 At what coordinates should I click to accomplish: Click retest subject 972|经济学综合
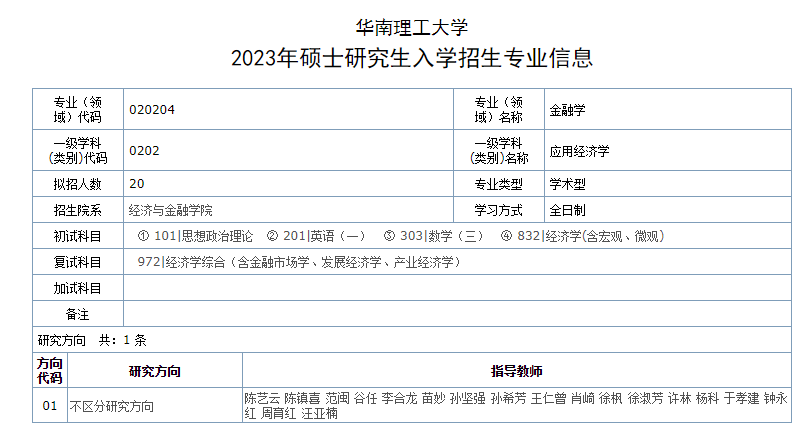[x=299, y=262]
